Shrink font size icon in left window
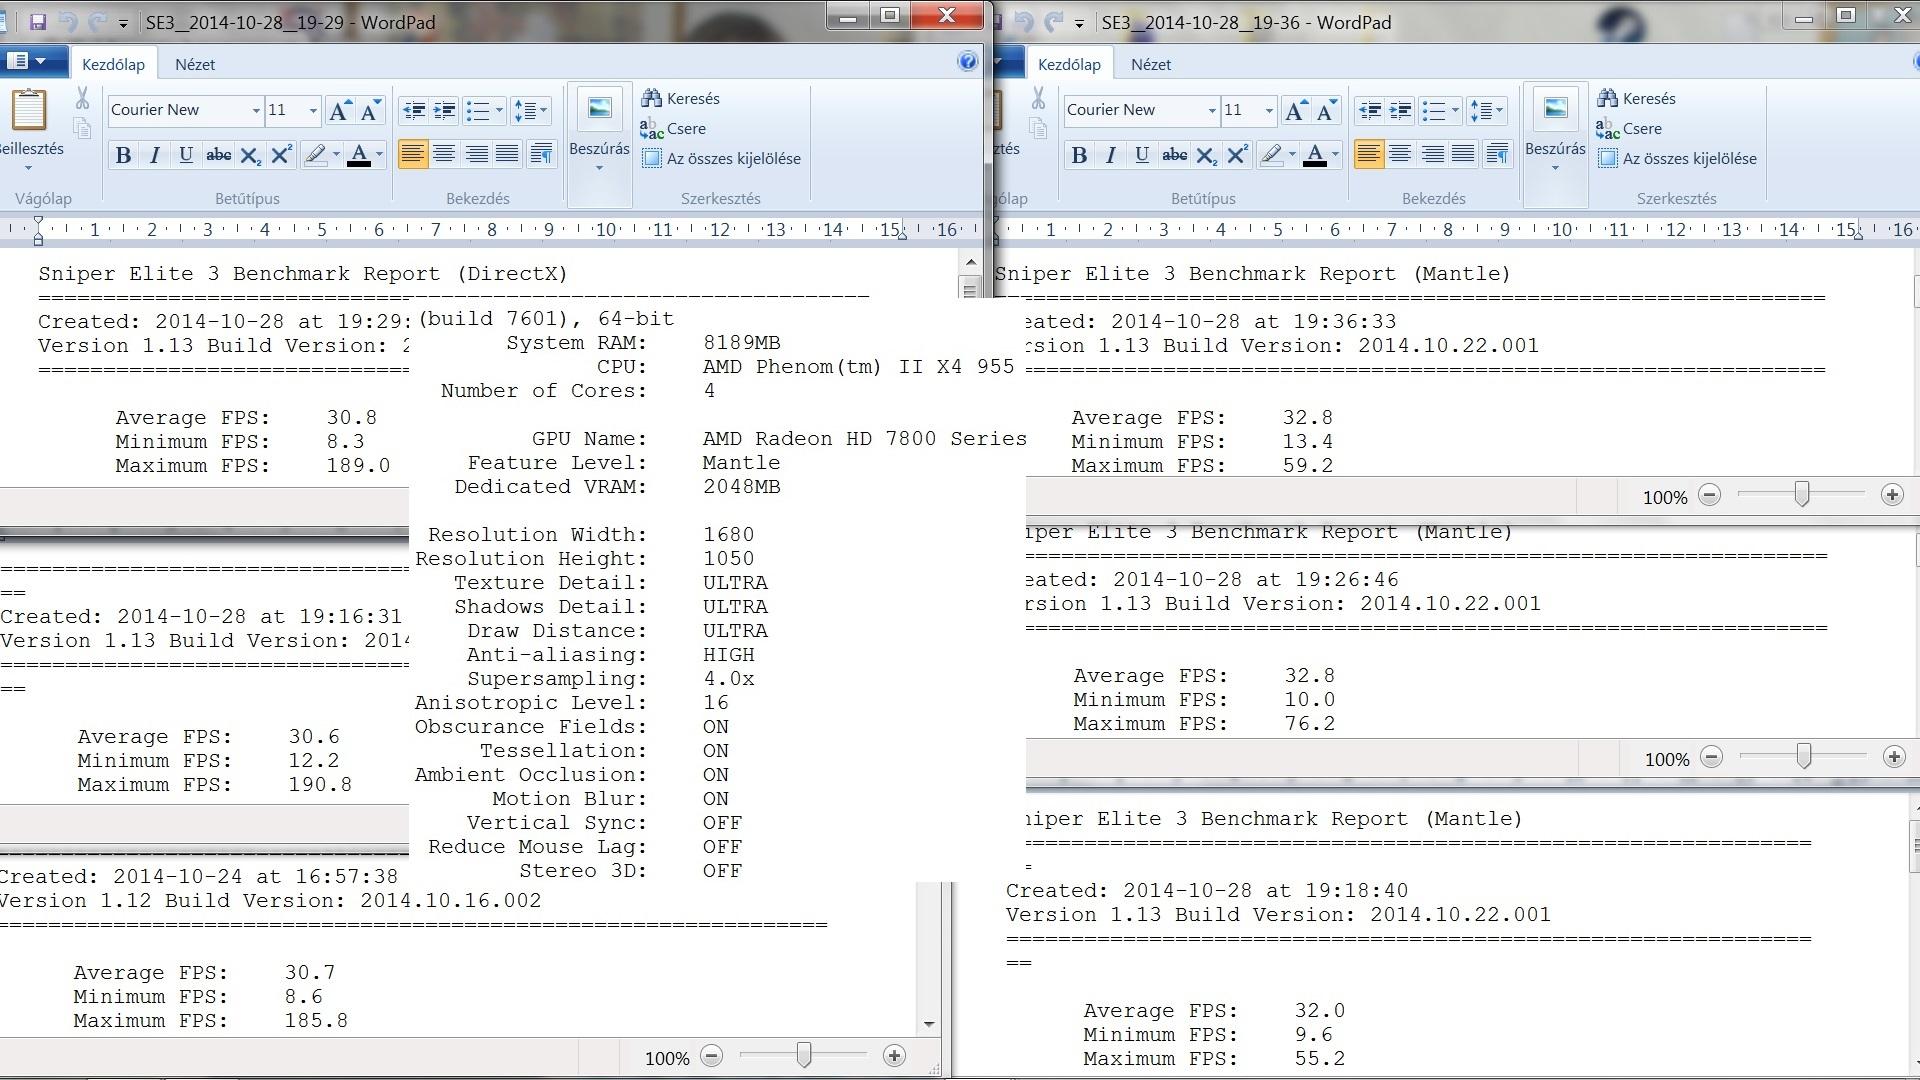This screenshot has width=1920, height=1080. point(370,110)
